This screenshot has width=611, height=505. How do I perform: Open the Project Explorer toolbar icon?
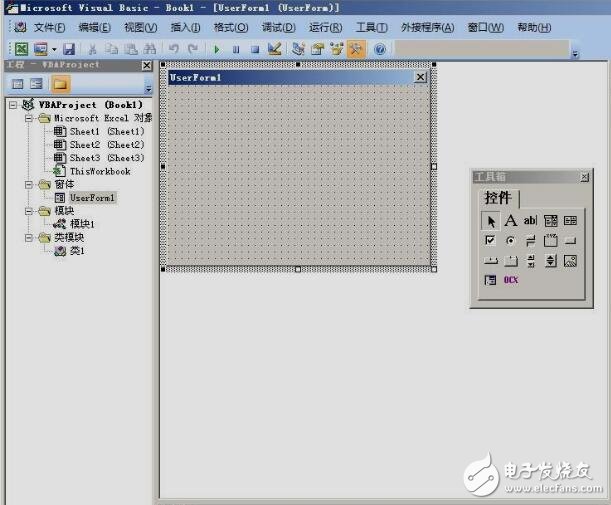(298, 49)
